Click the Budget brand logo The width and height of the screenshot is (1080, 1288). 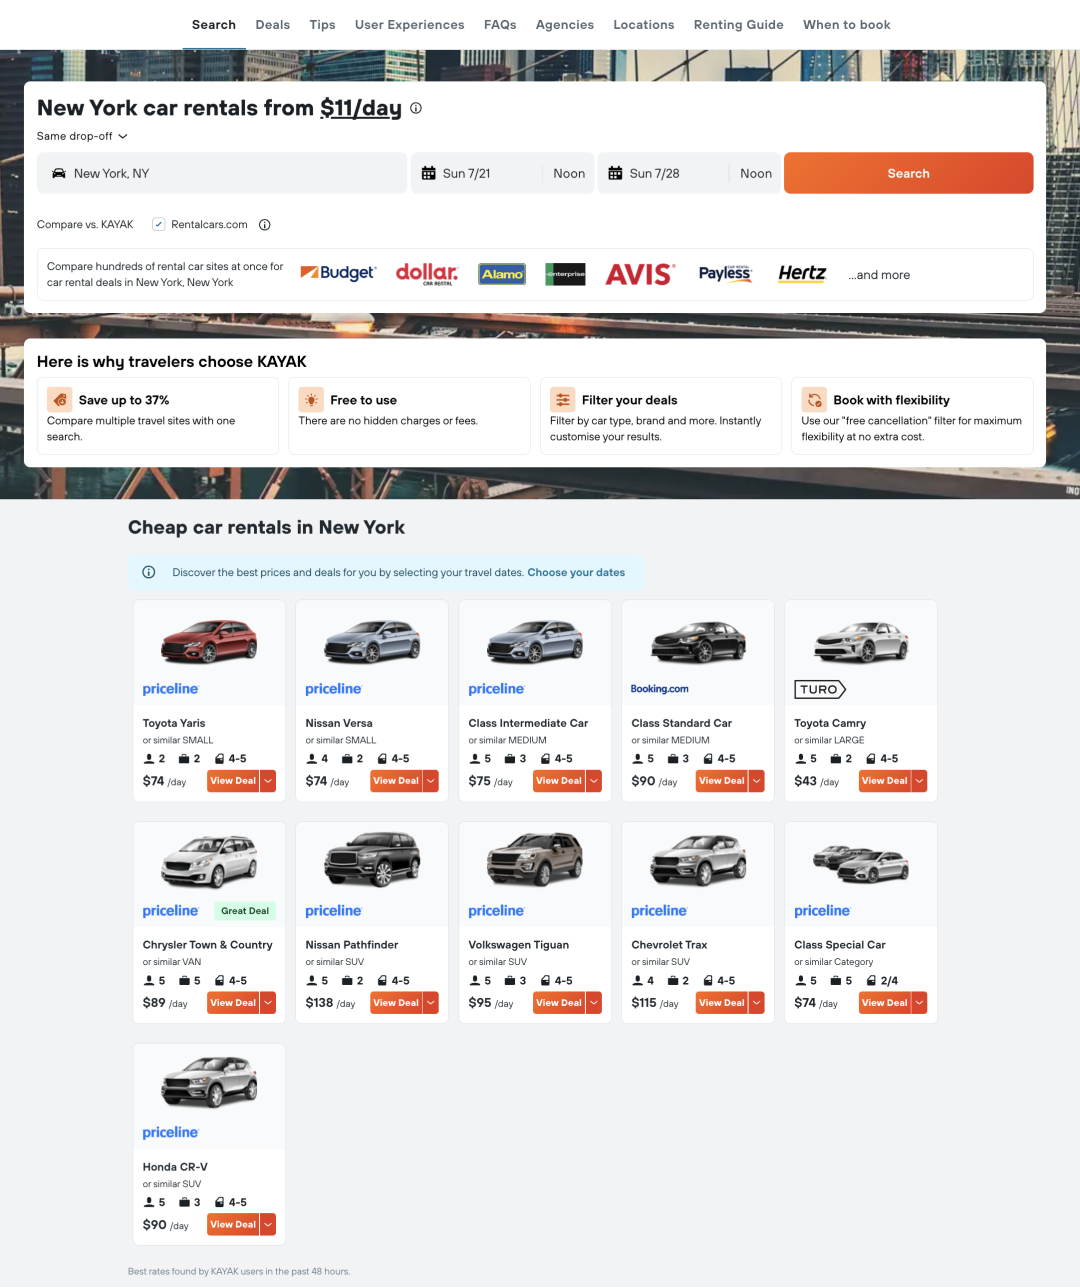point(338,273)
